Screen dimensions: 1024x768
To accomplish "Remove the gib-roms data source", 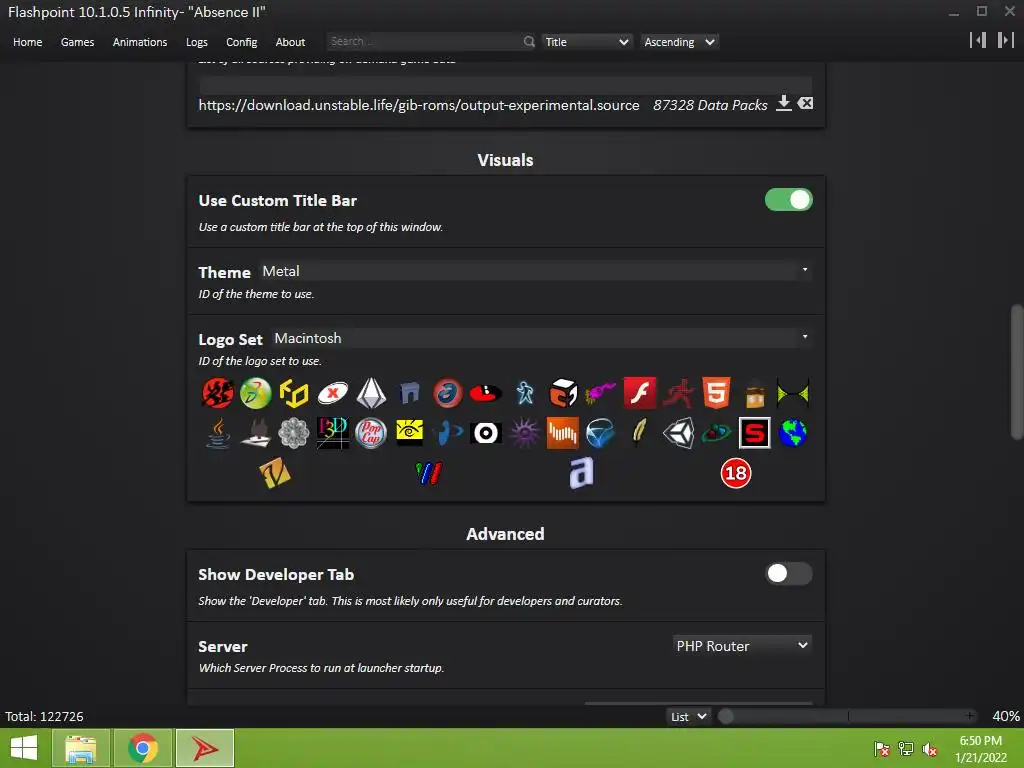I will 805,103.
